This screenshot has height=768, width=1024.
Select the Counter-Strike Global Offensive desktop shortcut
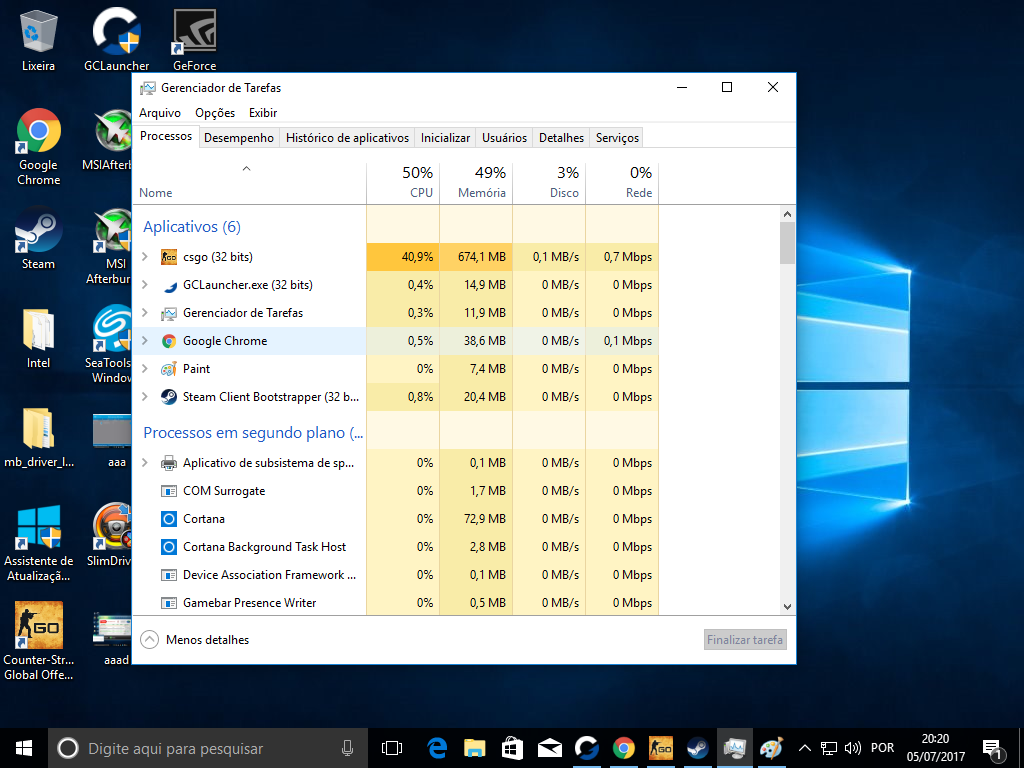(39, 641)
